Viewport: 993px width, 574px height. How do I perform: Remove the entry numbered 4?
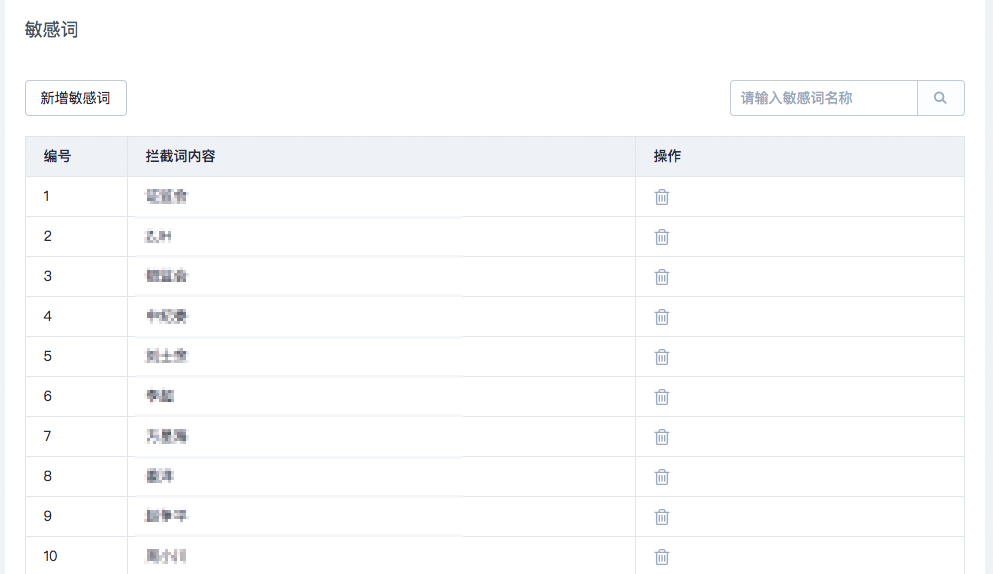[x=661, y=317]
